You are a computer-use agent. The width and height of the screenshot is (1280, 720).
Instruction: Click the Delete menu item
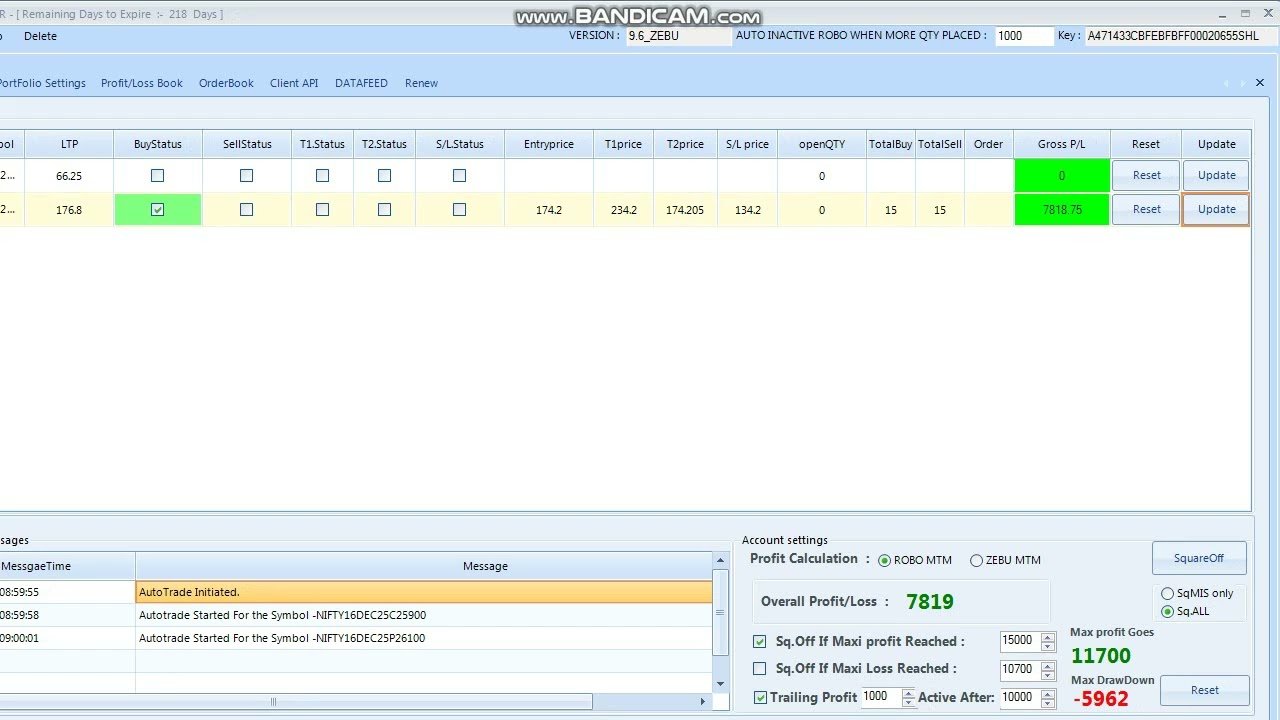click(40, 36)
